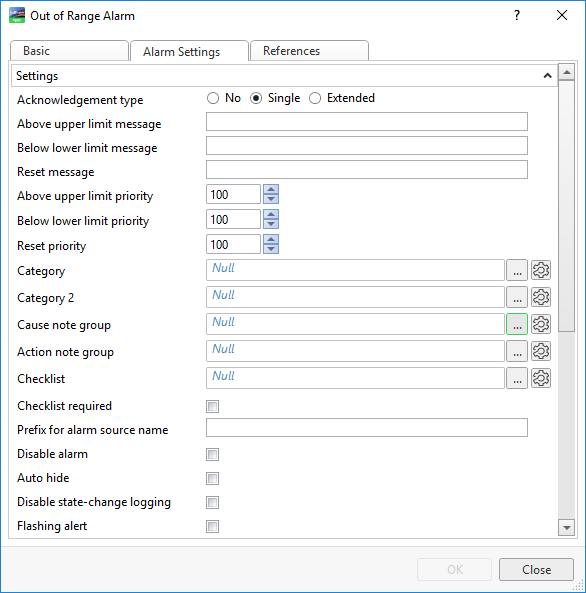
Task: Switch to the Basic tab
Action: point(69,51)
